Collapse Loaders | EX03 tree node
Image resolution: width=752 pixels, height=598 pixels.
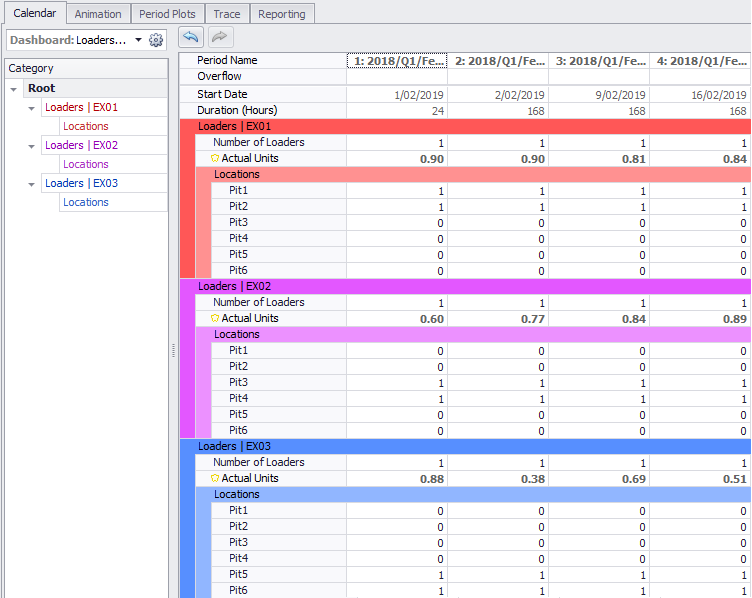(x=32, y=184)
